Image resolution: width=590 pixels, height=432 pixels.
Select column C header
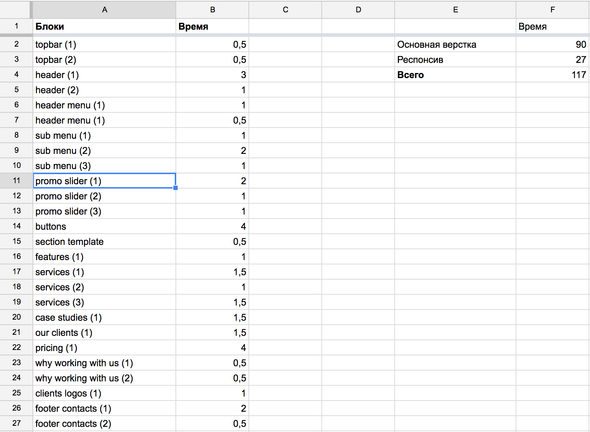pyautogui.click(x=285, y=10)
